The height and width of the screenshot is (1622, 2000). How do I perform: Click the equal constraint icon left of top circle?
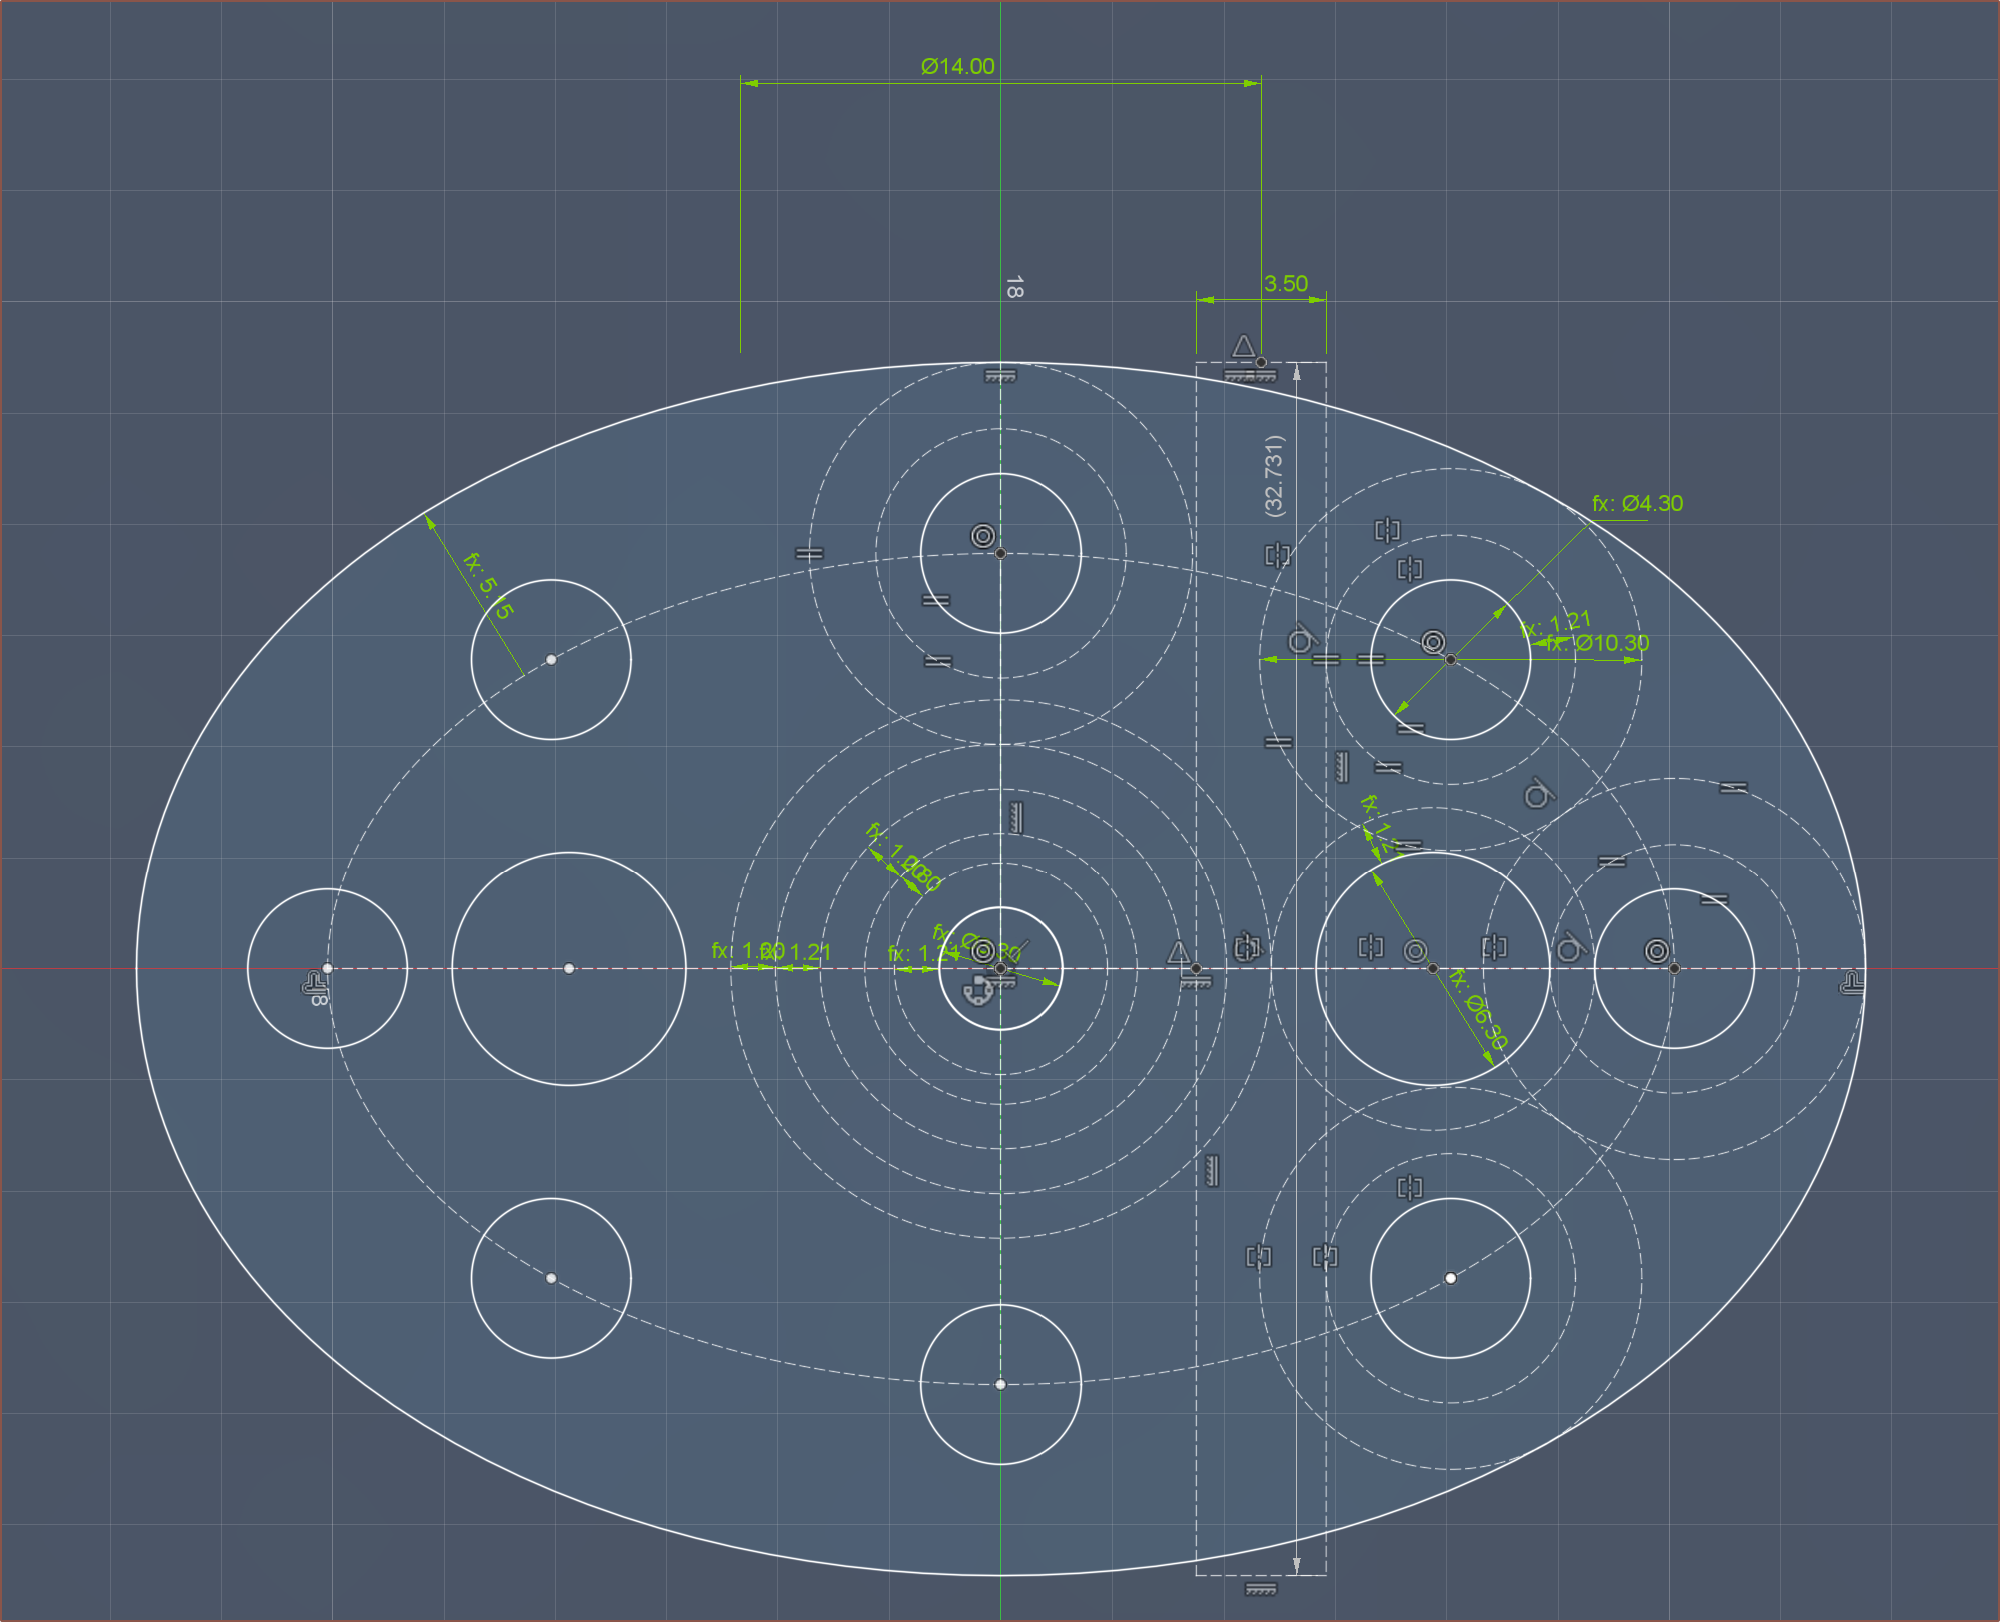click(x=809, y=553)
